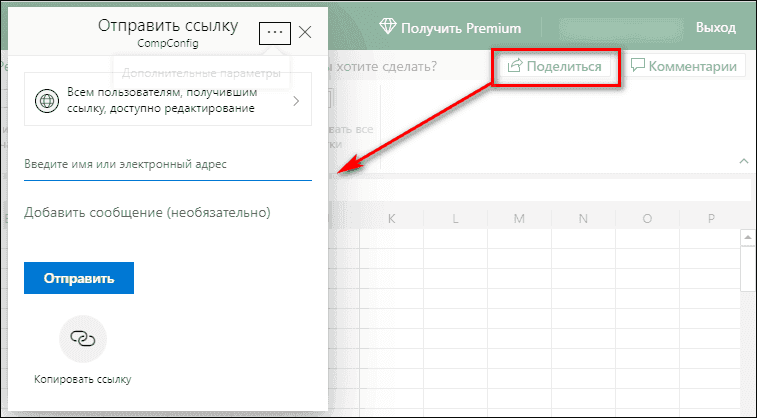Click 'Копировать ссылку' label
757x418 pixels.
[83, 379]
